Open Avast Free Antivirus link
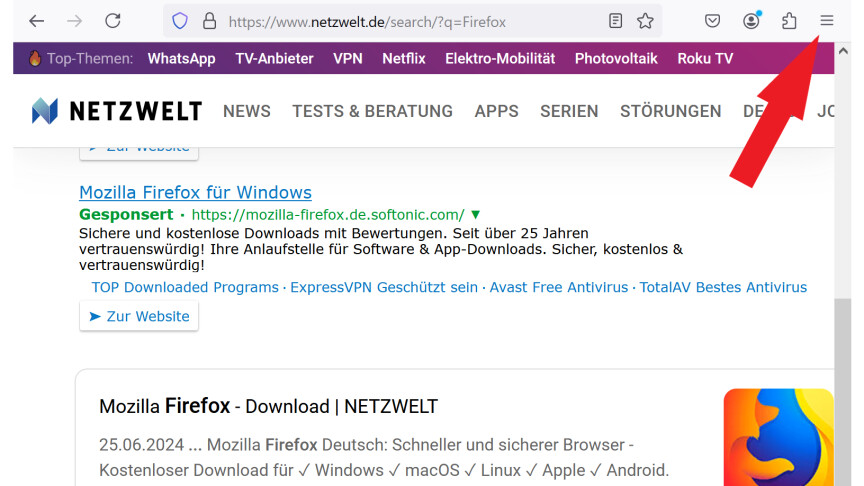This screenshot has height=486, width=864. [x=559, y=287]
